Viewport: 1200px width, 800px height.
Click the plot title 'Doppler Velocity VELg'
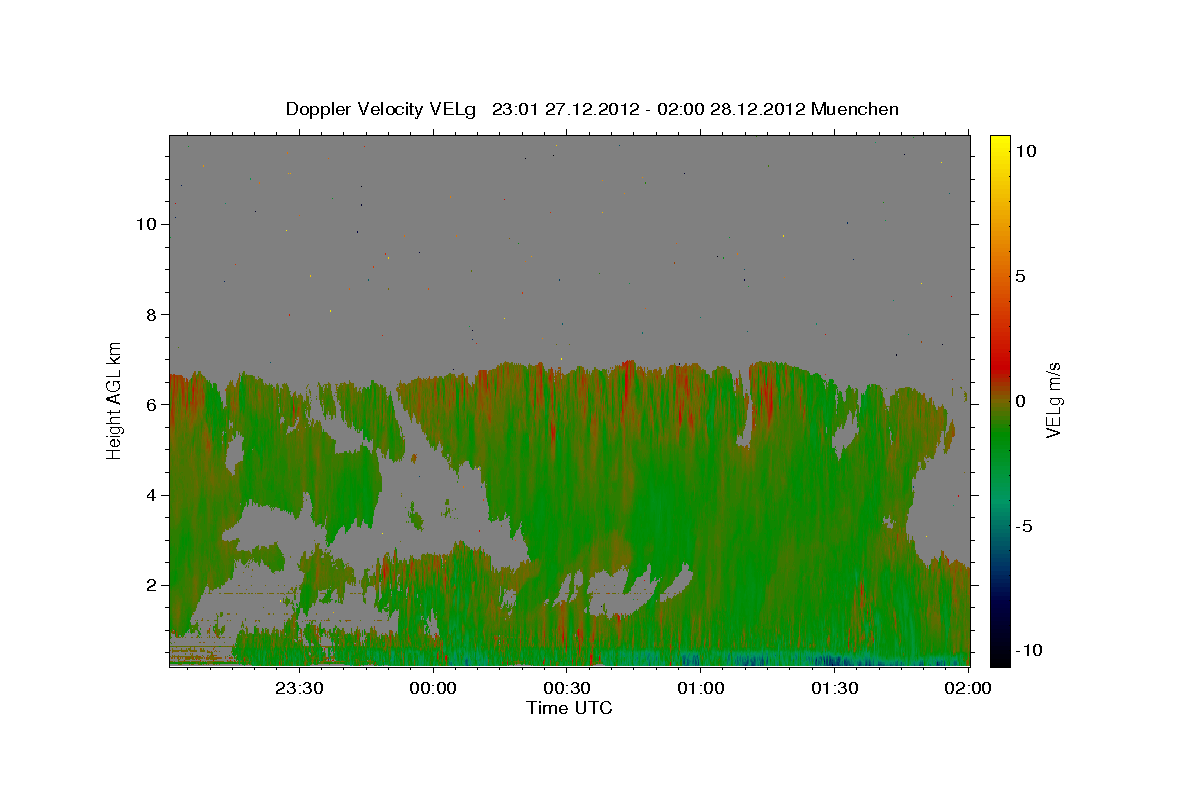382,109
